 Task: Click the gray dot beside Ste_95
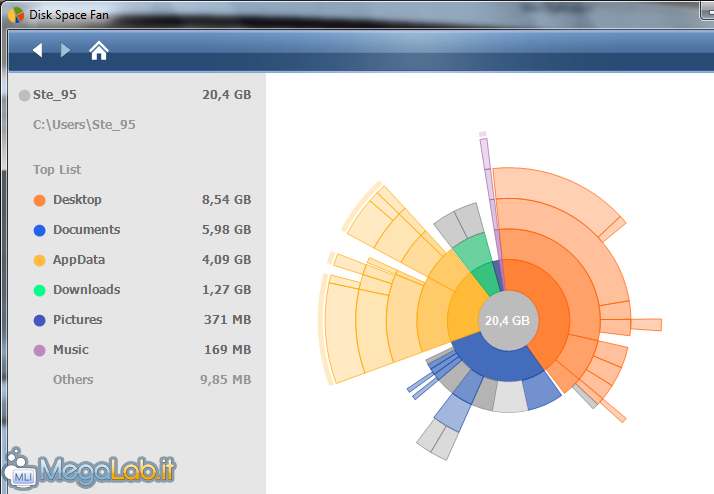tap(24, 96)
